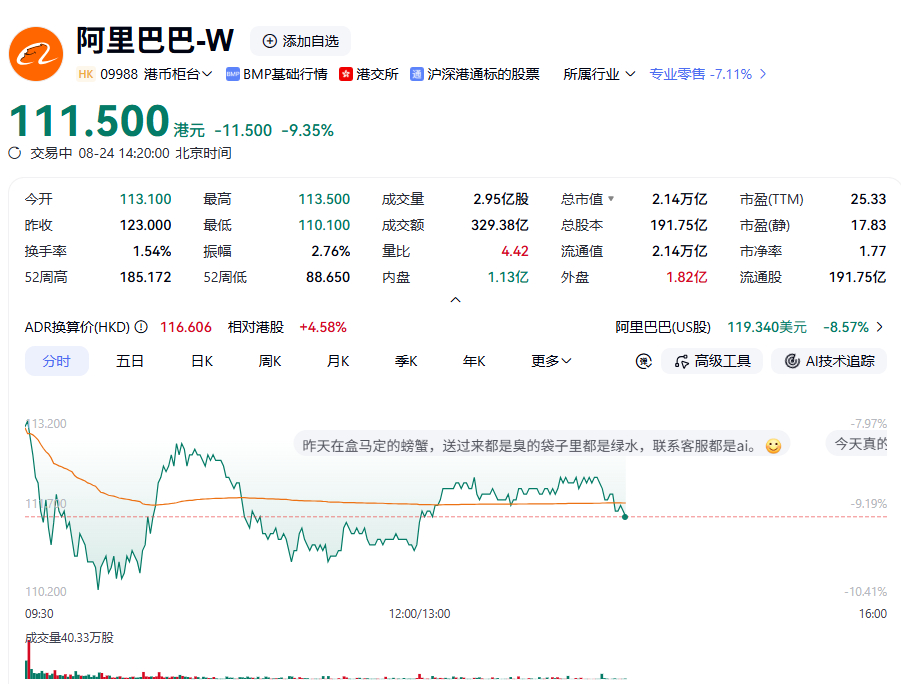
Task: Click the smiley emoji in comment bubble
Action: pyautogui.click(x=773, y=446)
